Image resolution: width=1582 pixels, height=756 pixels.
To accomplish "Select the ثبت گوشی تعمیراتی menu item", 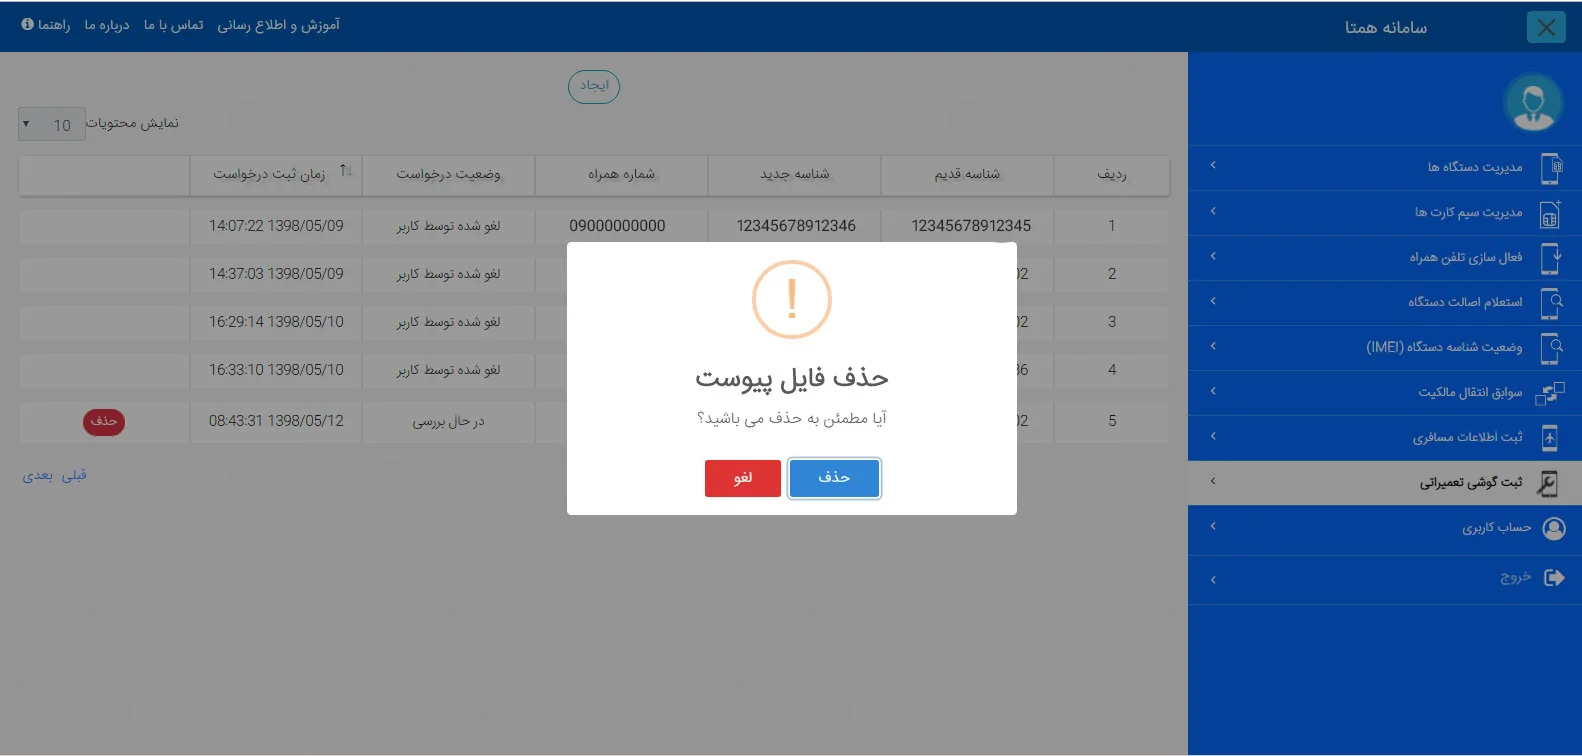I will coord(1385,483).
